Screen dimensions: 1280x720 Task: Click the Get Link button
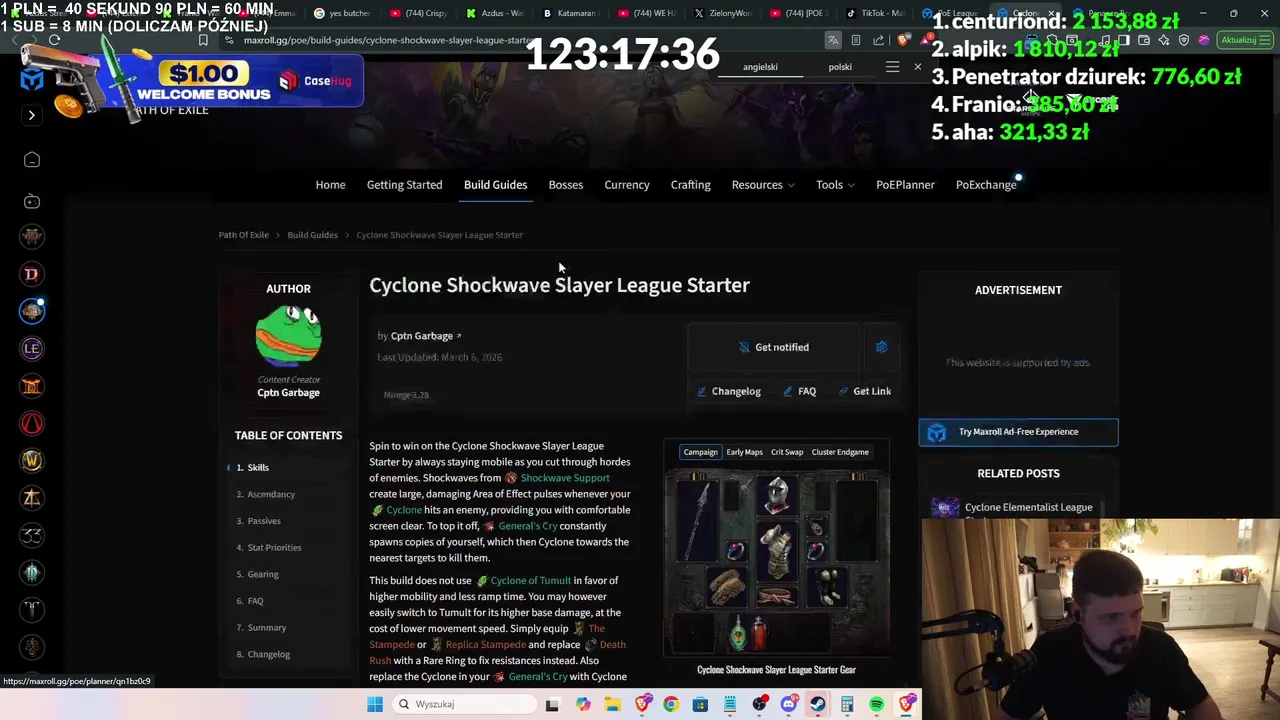864,391
